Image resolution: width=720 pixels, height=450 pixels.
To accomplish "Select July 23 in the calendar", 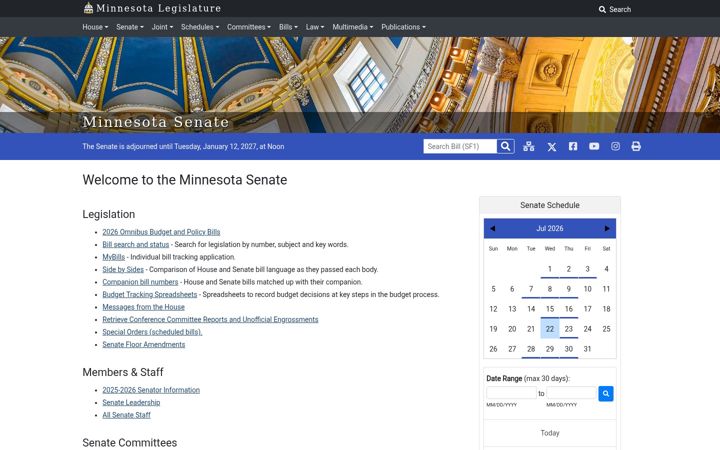I will 568,329.
